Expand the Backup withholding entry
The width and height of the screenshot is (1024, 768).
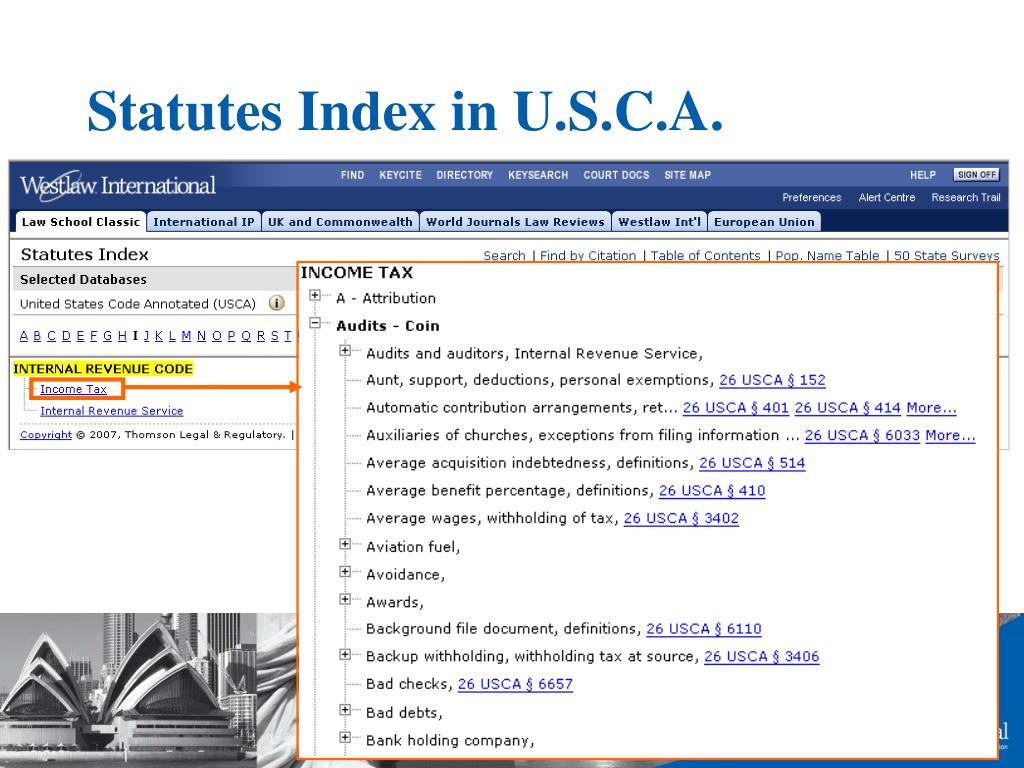[x=345, y=654]
